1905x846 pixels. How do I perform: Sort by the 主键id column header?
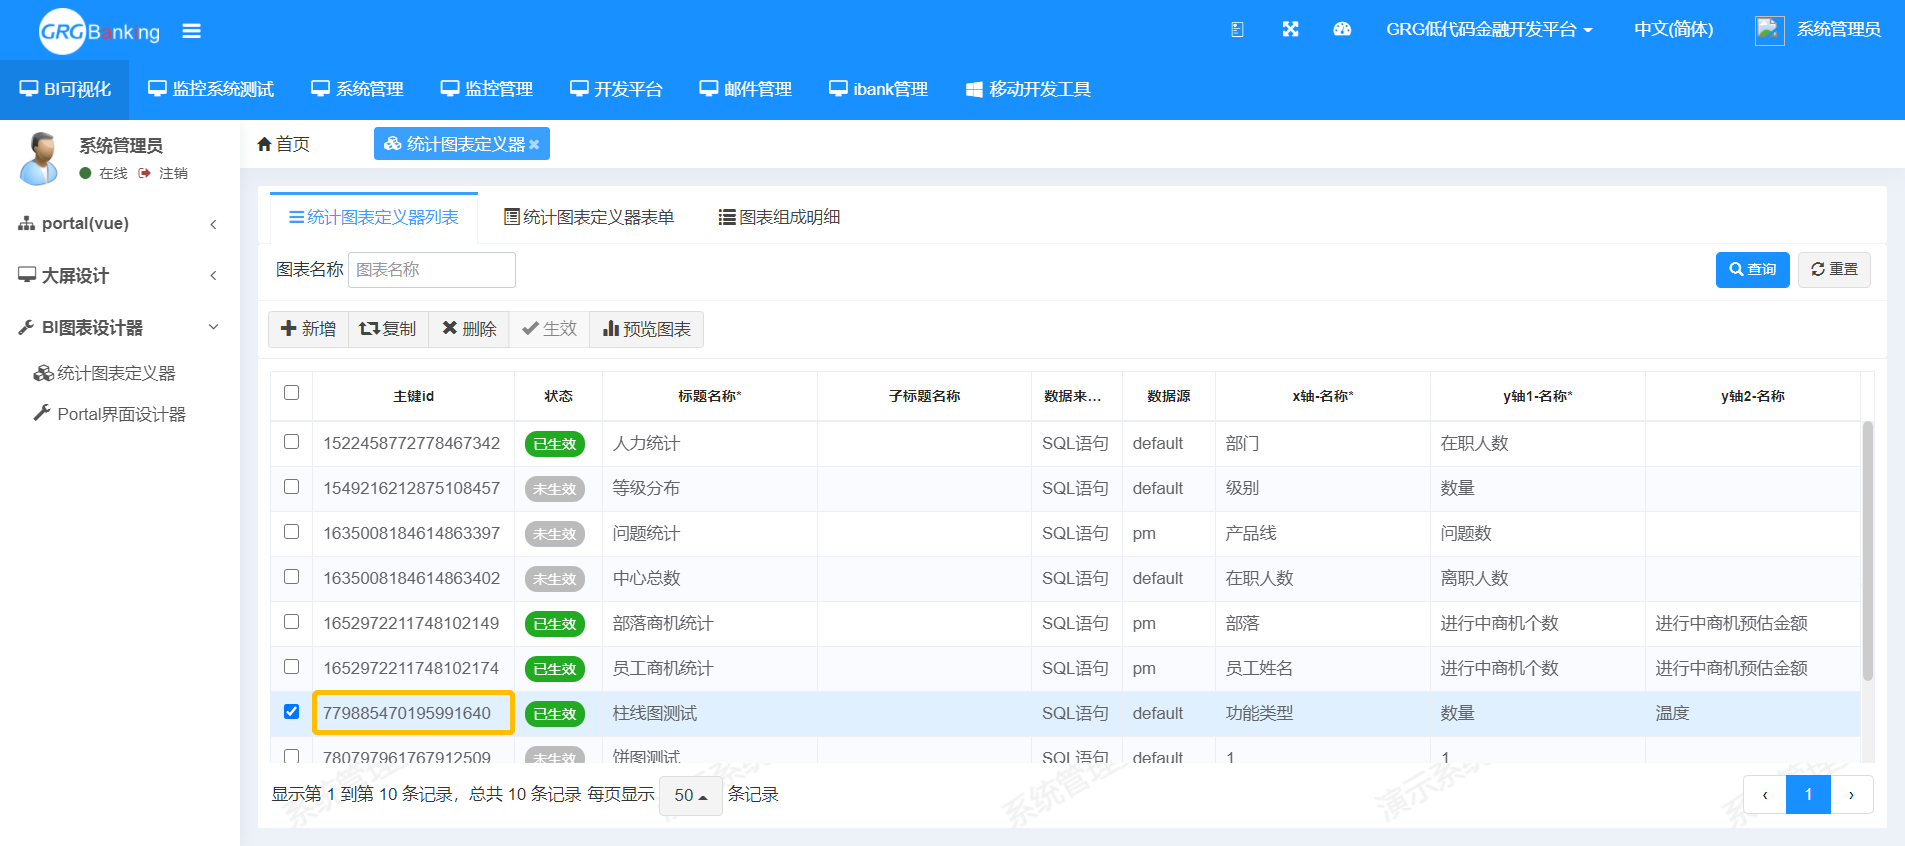413,396
